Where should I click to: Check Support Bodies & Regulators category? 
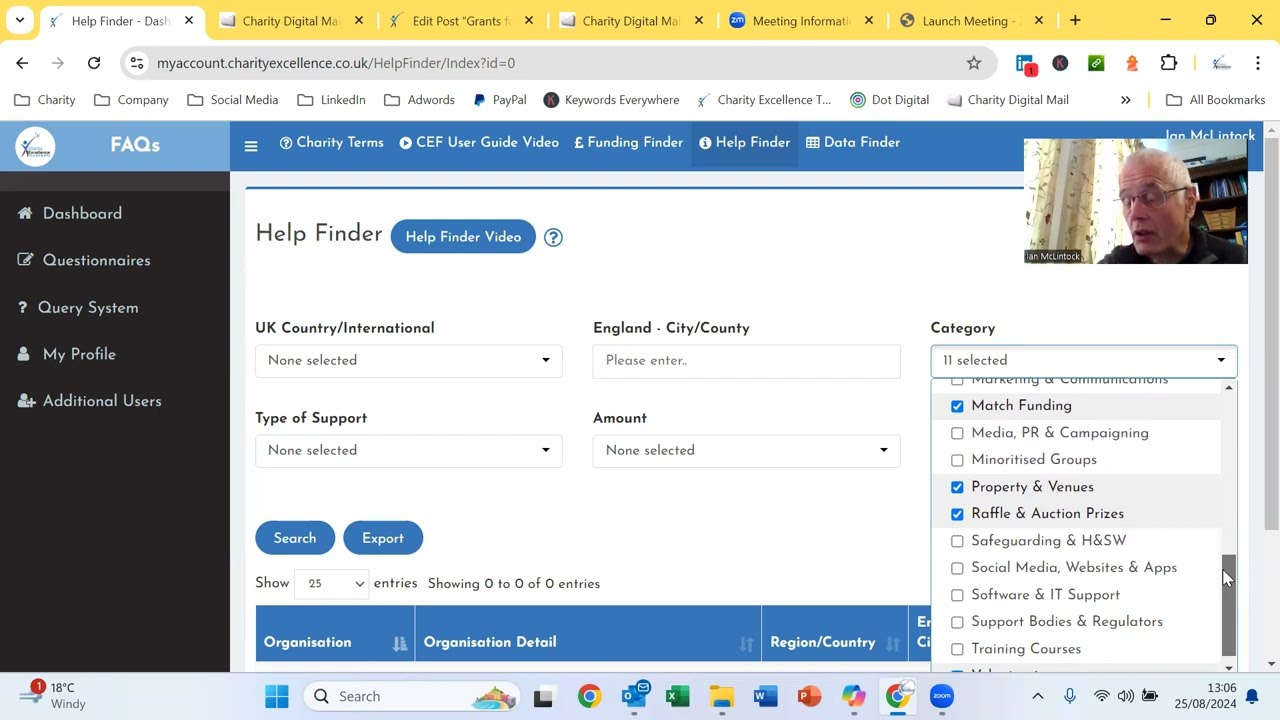pos(957,622)
